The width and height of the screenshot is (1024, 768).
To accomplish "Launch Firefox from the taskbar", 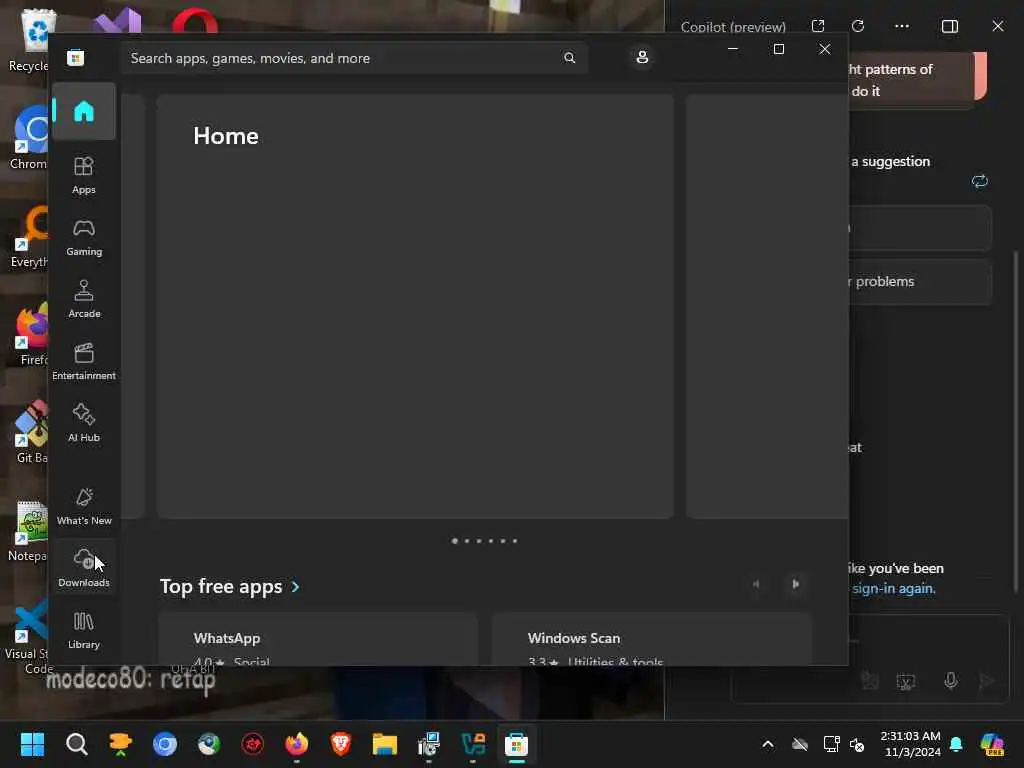I will (296, 744).
